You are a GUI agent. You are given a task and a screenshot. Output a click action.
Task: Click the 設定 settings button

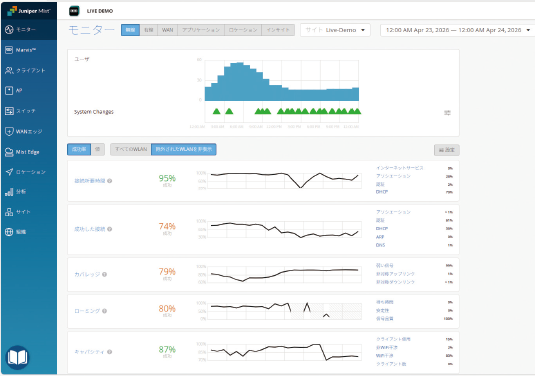pos(447,150)
